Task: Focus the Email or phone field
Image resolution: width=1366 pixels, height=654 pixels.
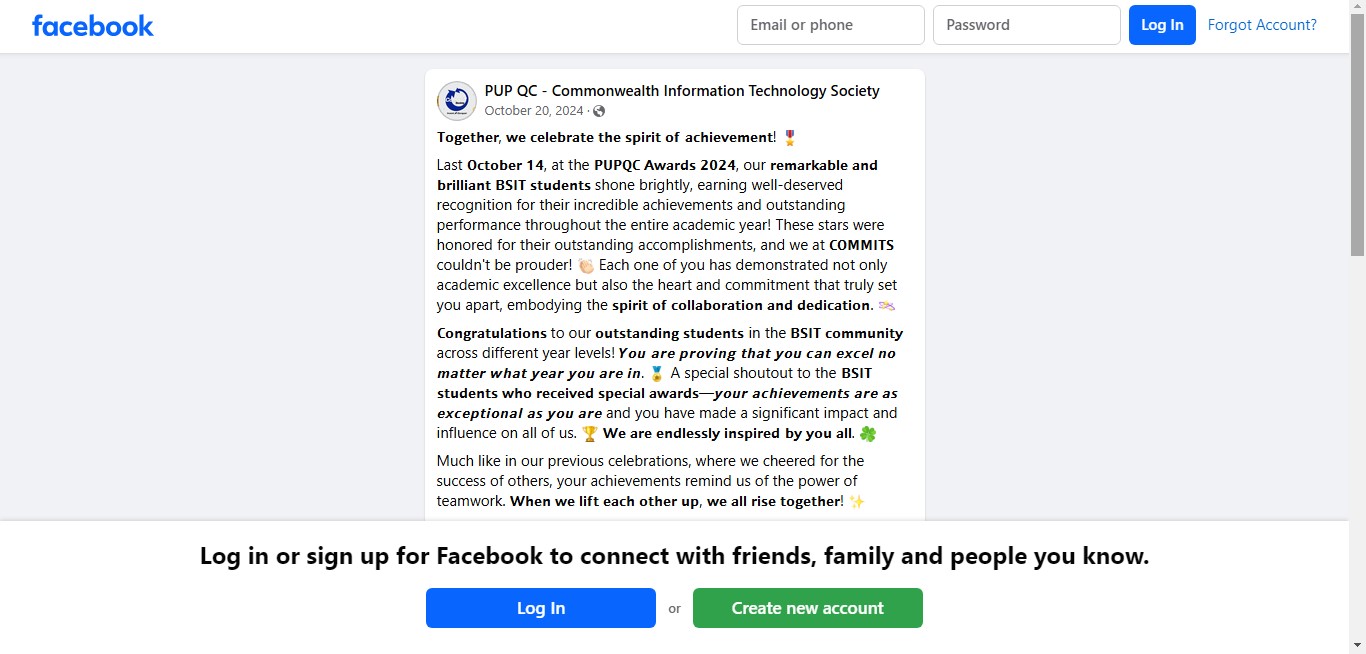Action: [x=831, y=25]
